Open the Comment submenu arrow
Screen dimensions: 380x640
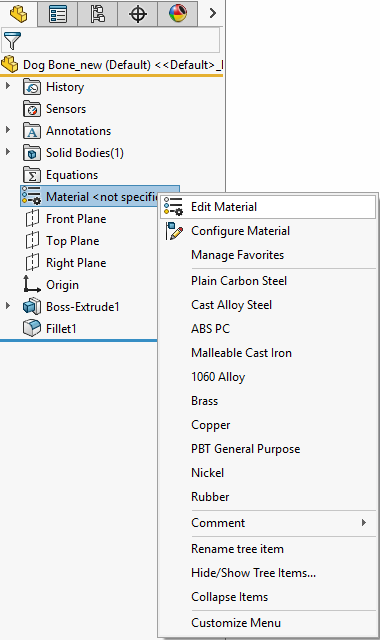[364, 523]
